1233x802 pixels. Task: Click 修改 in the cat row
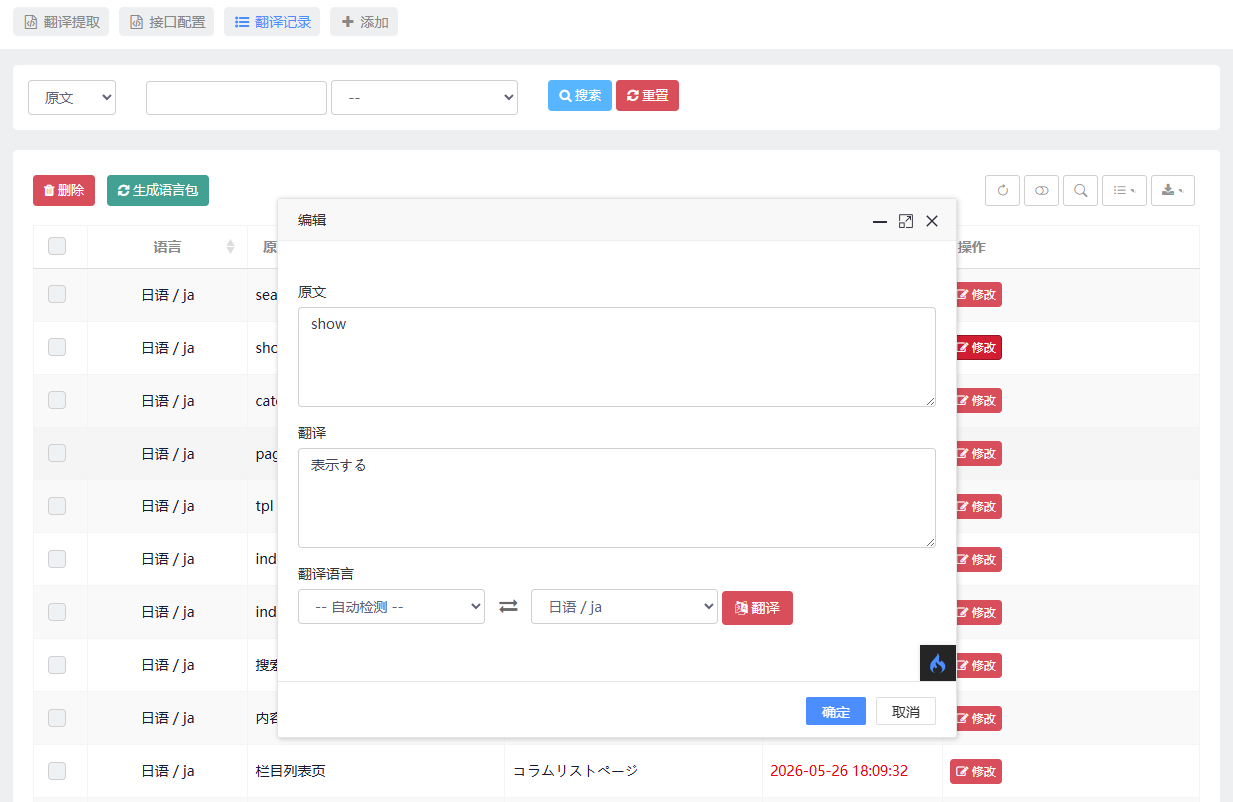976,400
